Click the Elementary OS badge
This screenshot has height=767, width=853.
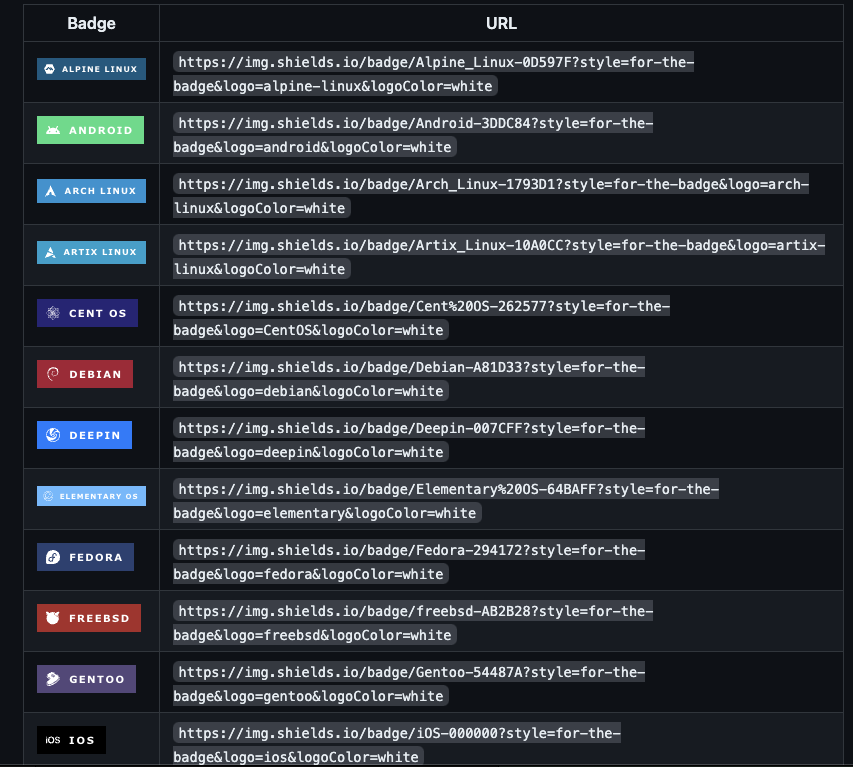91,496
